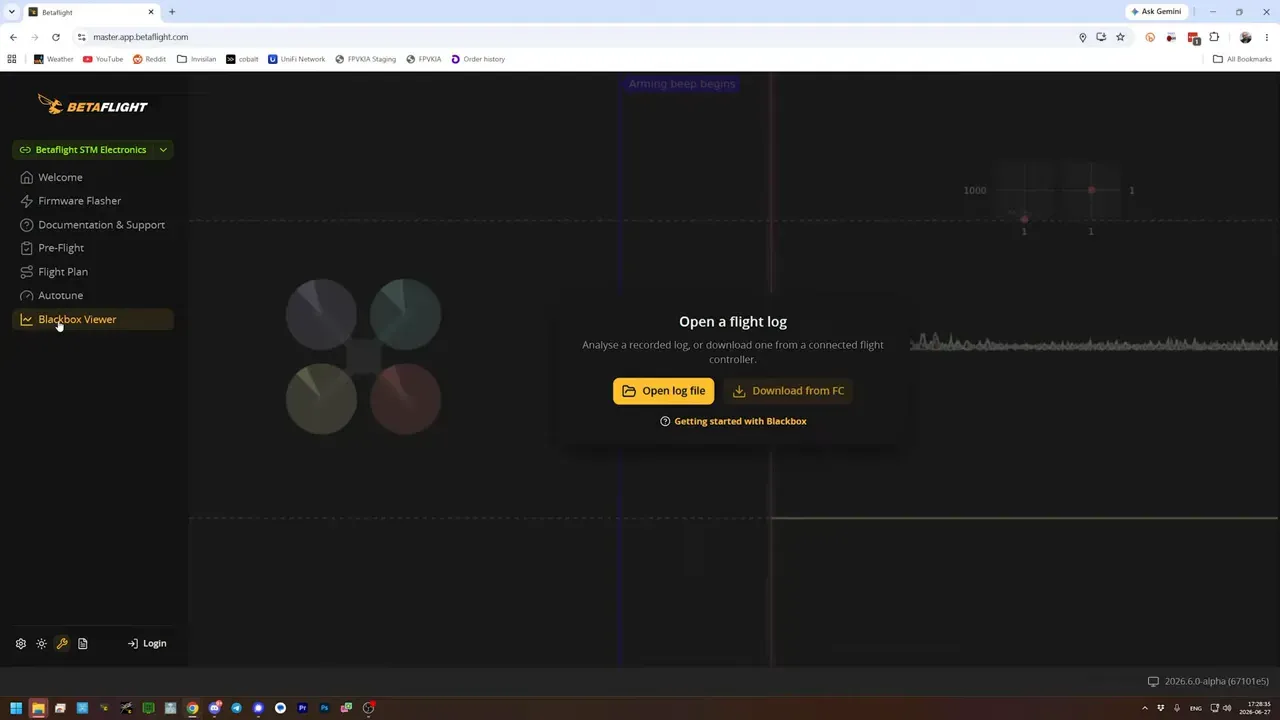Open the cobalt bookmark
This screenshot has height=720, width=1280.
tap(242, 59)
